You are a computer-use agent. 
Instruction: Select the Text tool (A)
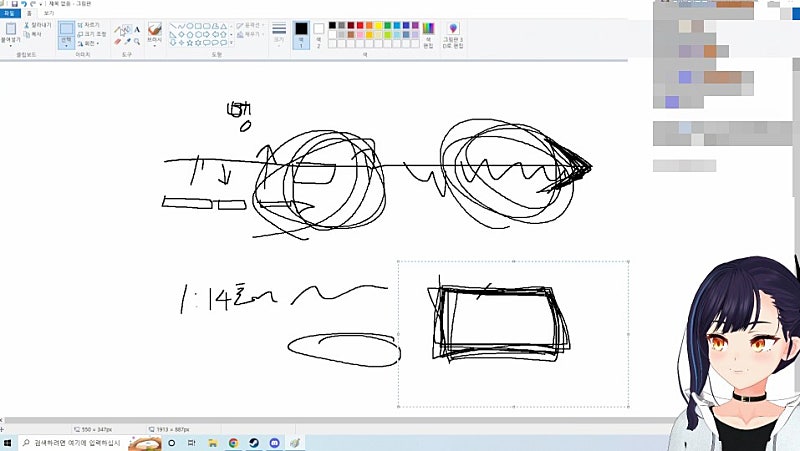(x=137, y=30)
